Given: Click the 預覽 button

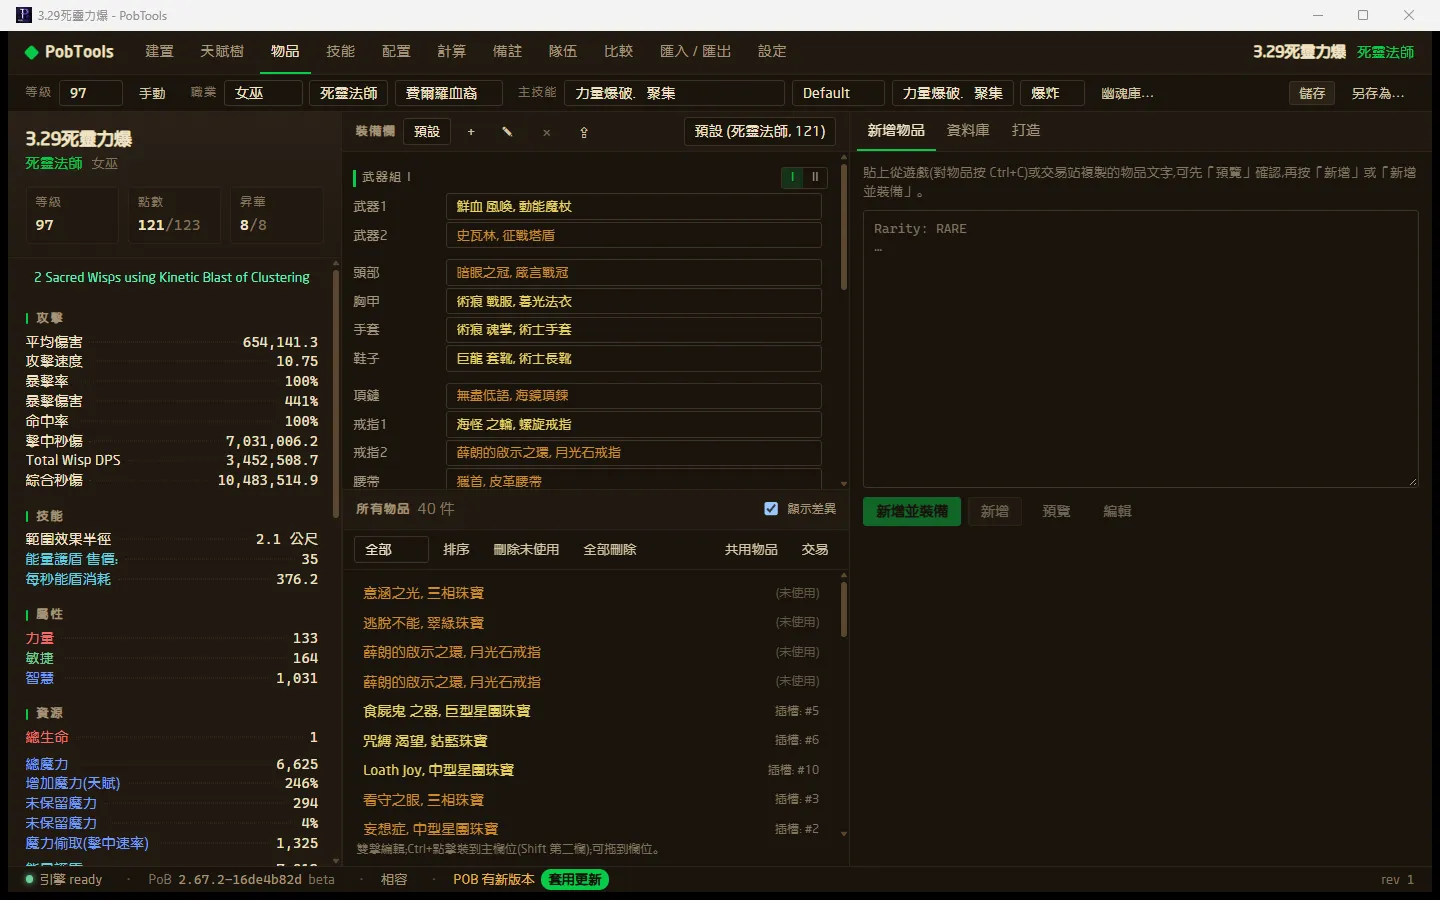Looking at the screenshot, I should tap(1056, 512).
